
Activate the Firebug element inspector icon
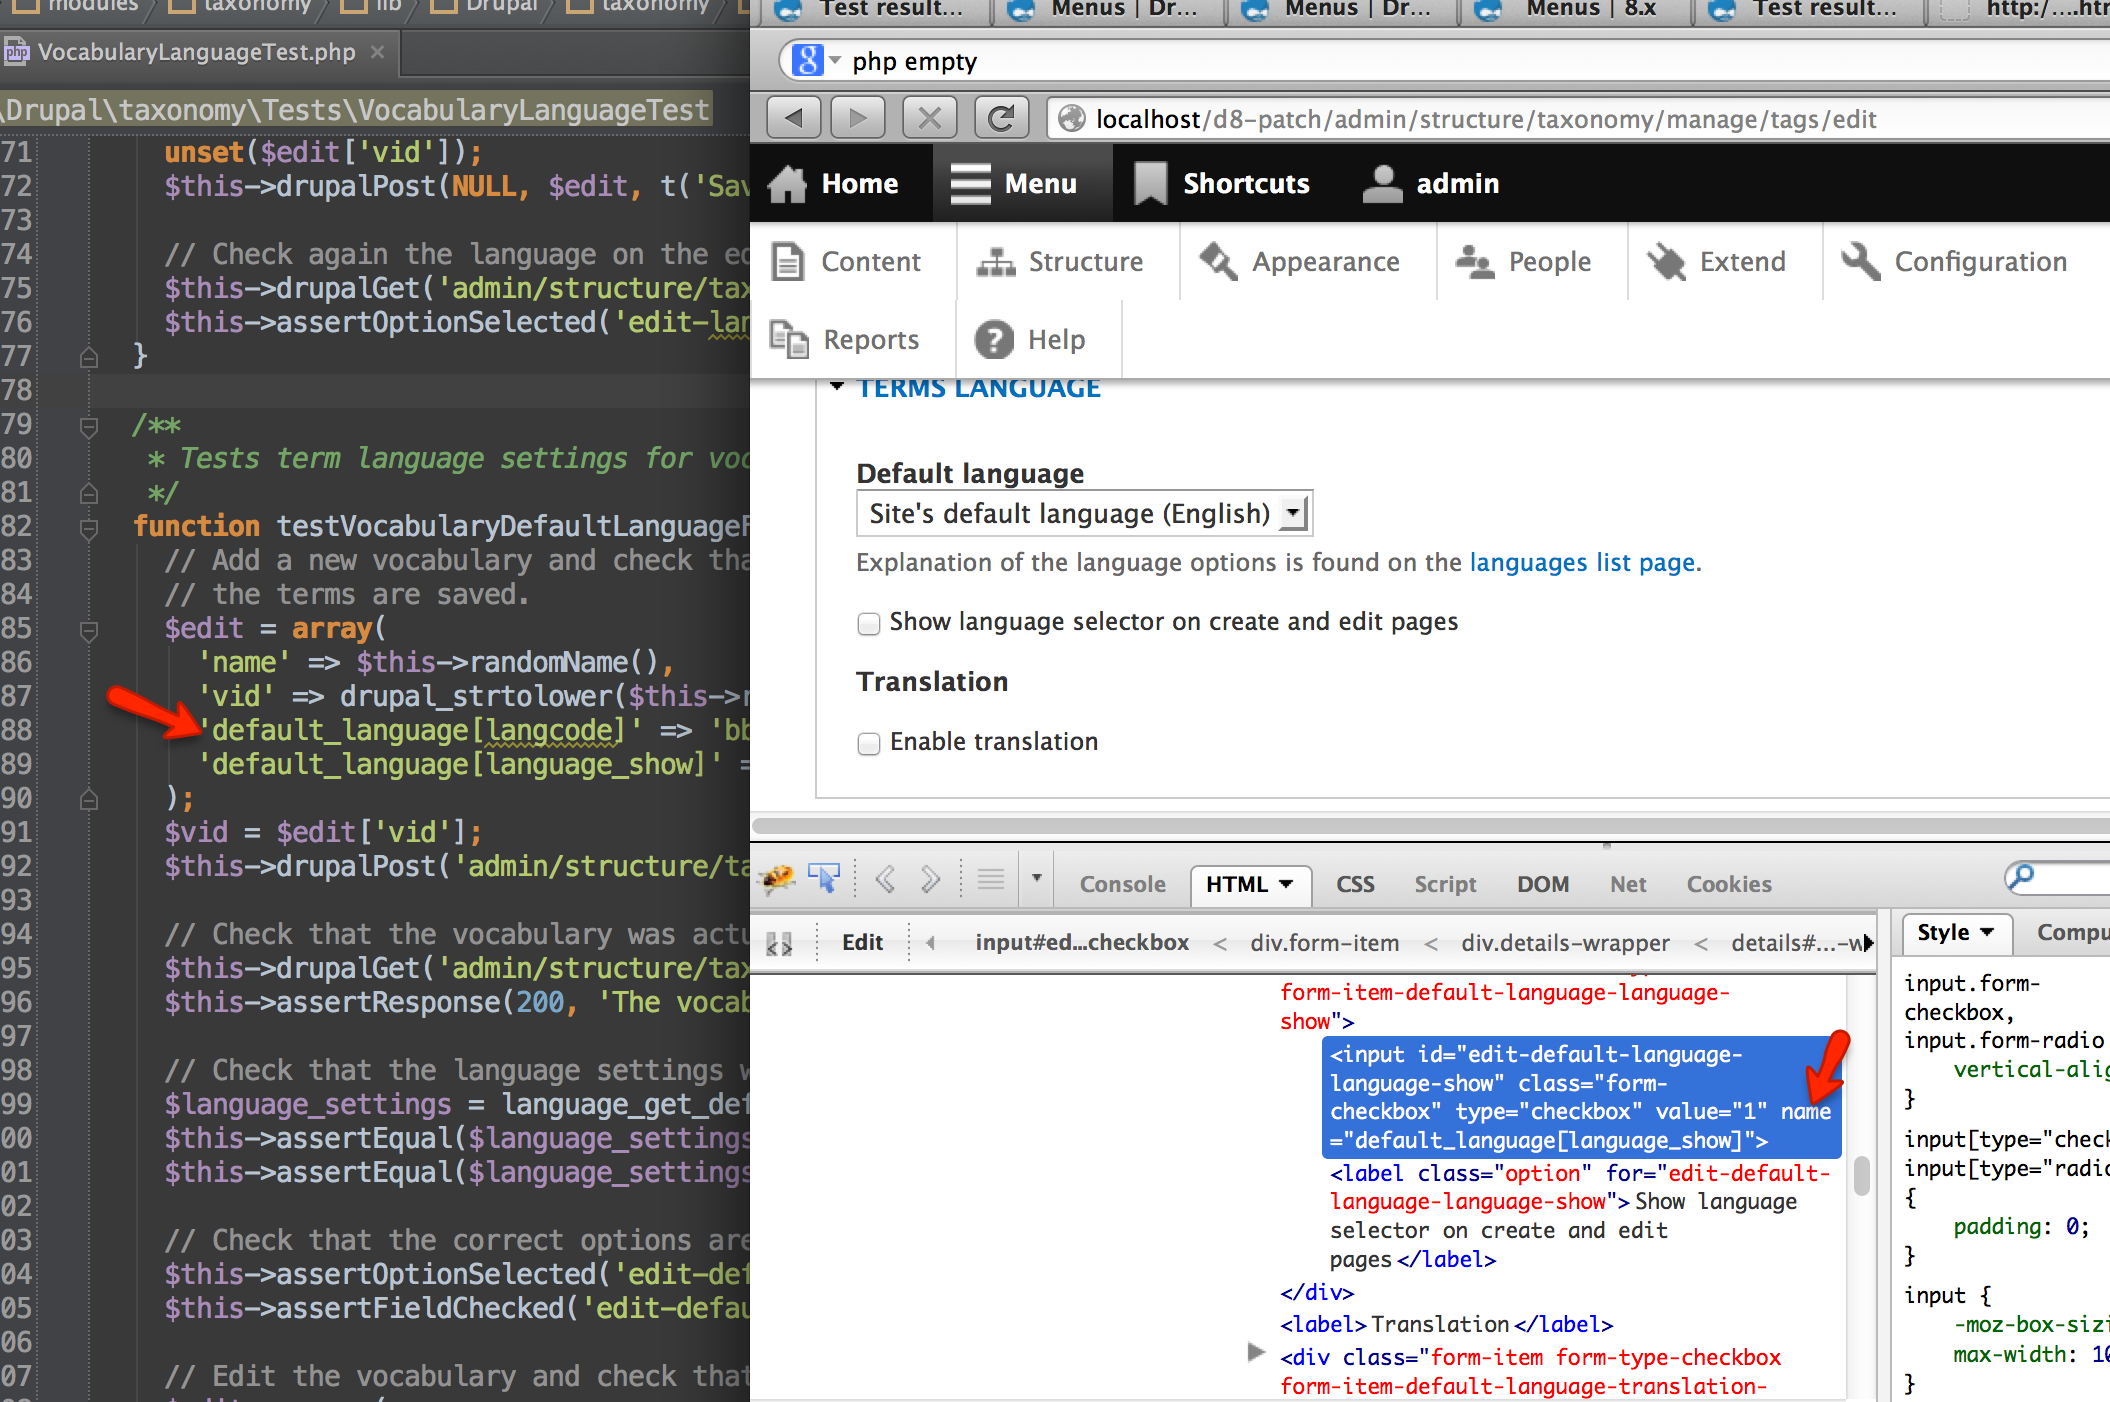point(825,880)
